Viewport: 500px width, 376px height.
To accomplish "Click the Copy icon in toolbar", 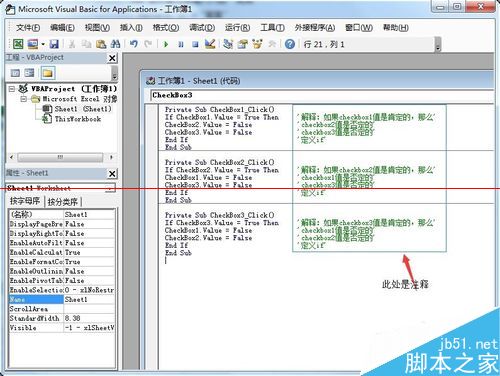I will pos(87,44).
